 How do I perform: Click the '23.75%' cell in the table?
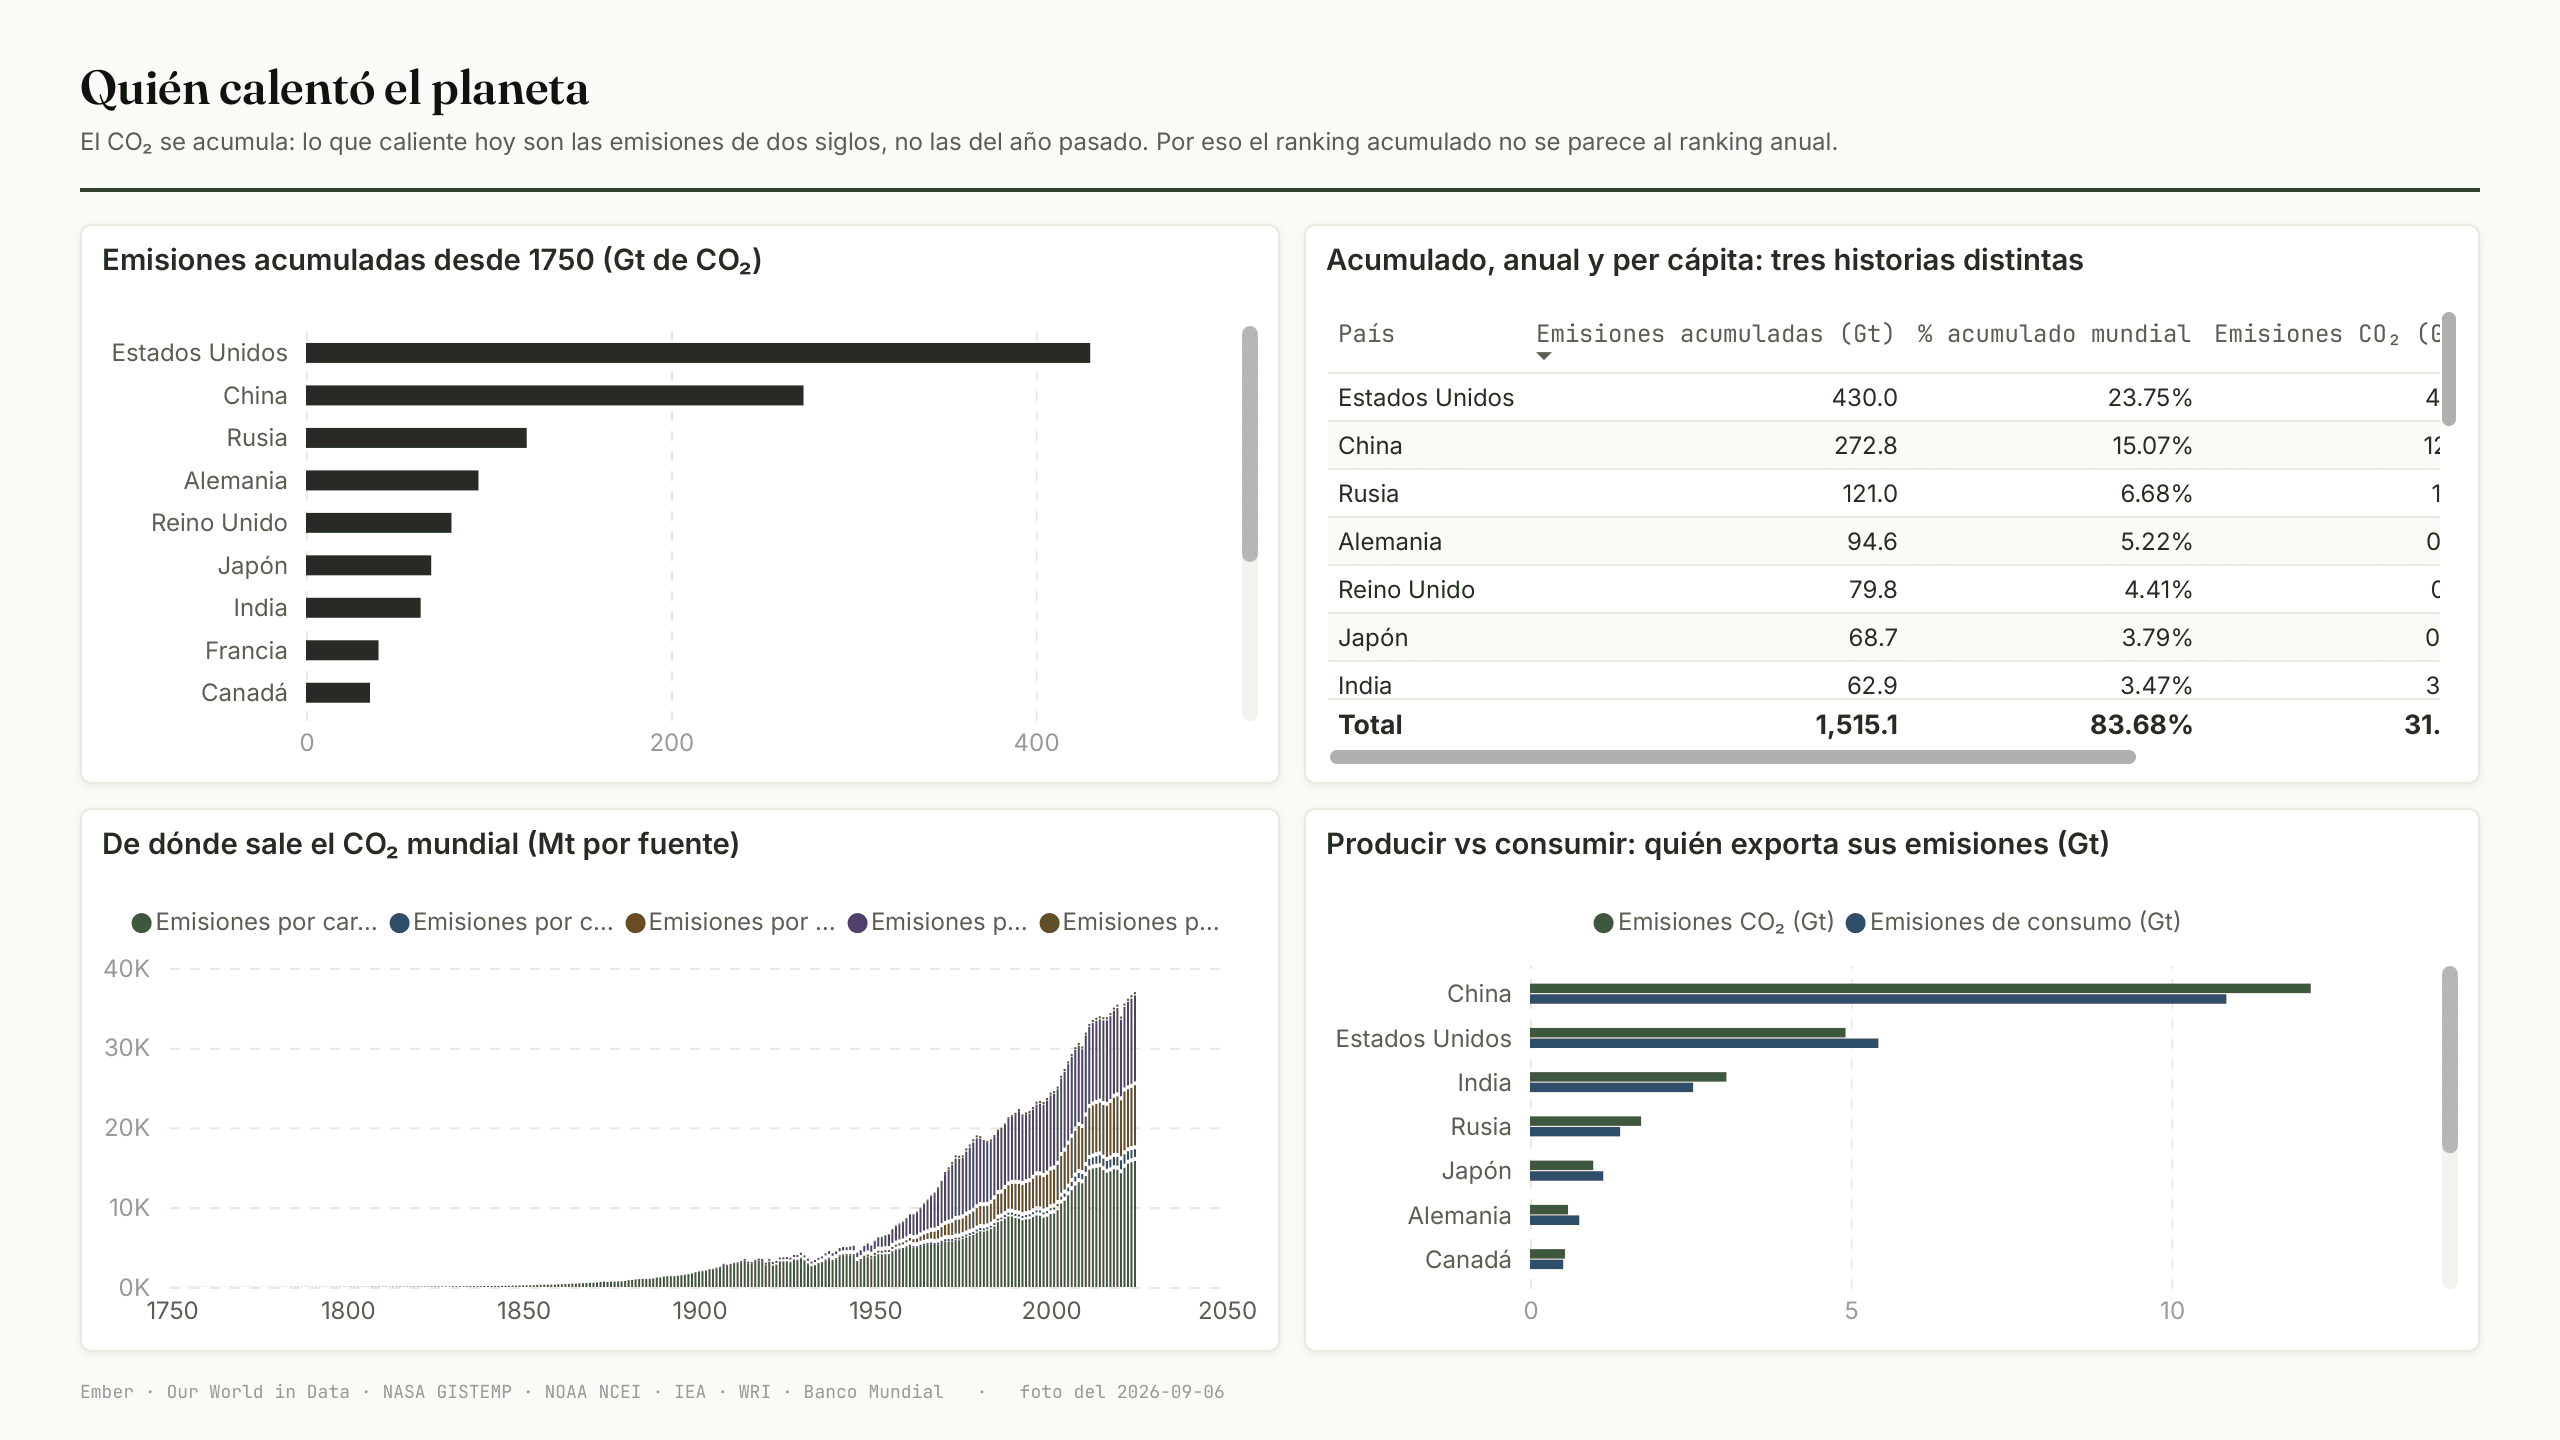click(2150, 398)
